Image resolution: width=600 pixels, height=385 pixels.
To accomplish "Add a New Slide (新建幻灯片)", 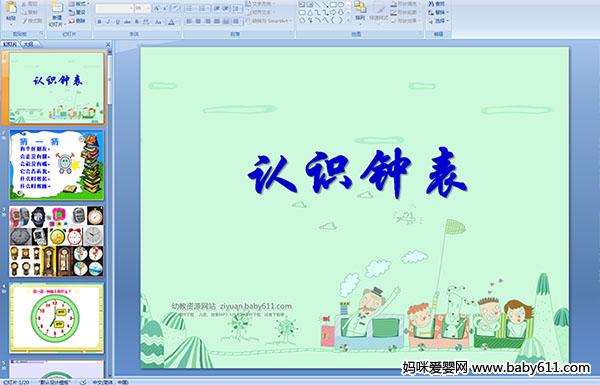I will (57, 14).
